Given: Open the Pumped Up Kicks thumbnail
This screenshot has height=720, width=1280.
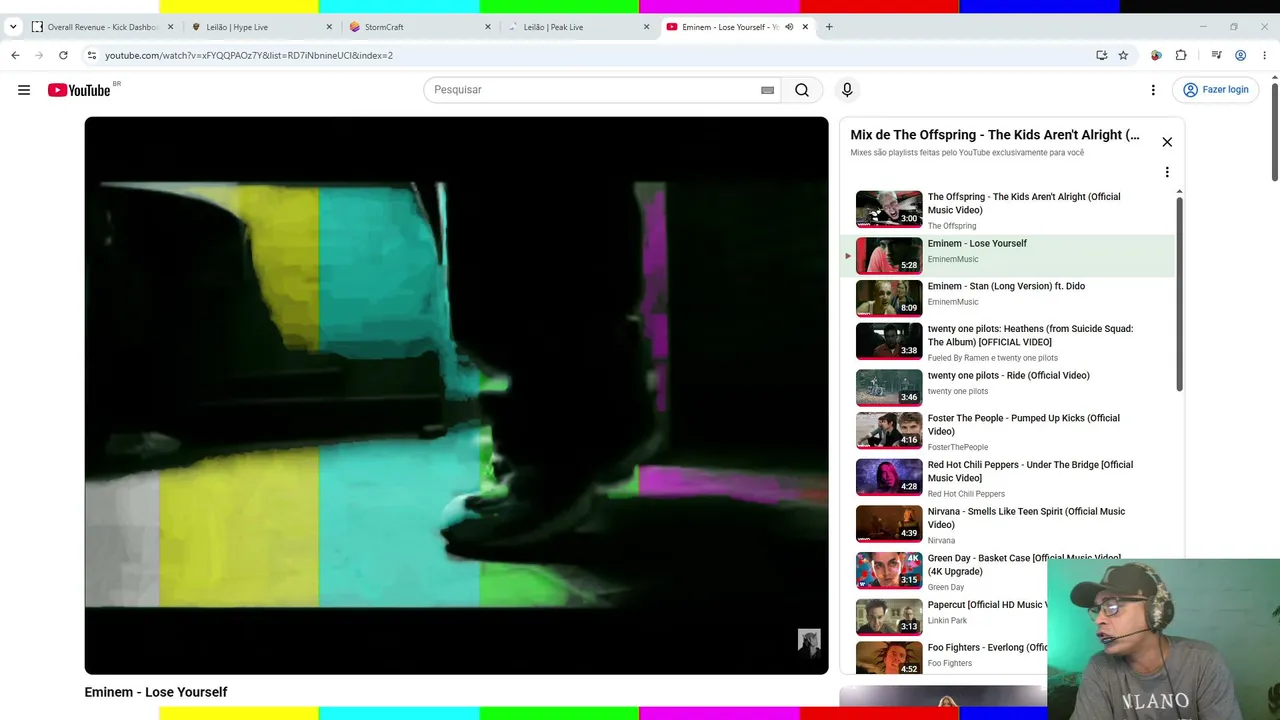Looking at the screenshot, I should (889, 430).
